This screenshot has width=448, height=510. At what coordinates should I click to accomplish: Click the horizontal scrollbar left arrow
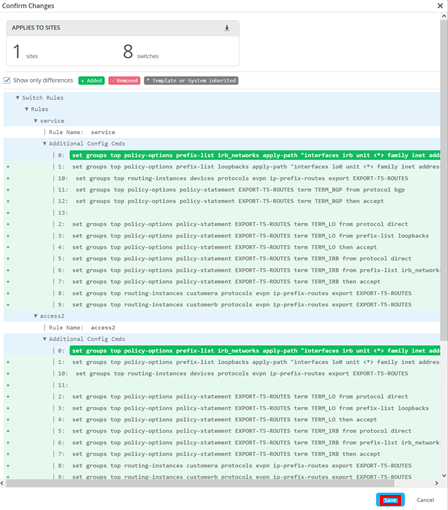click(2, 483)
